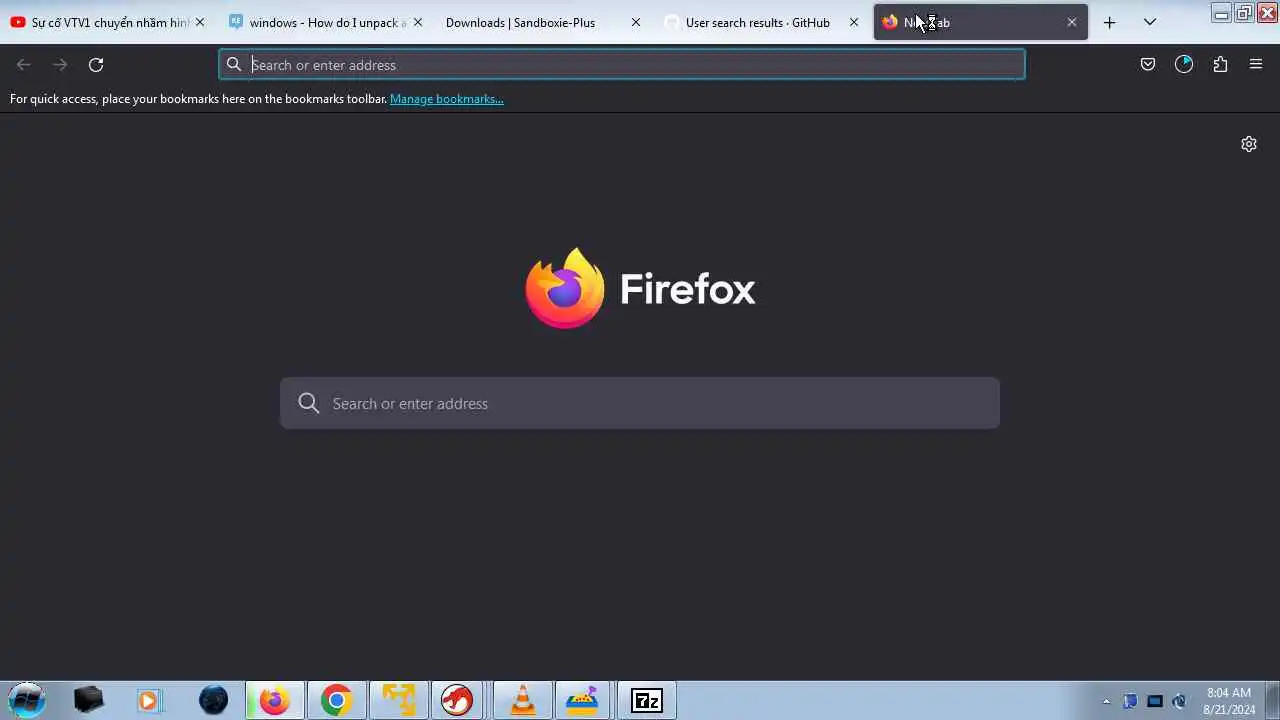
Task: Close the YouTube VTV1 tab
Action: point(199,22)
